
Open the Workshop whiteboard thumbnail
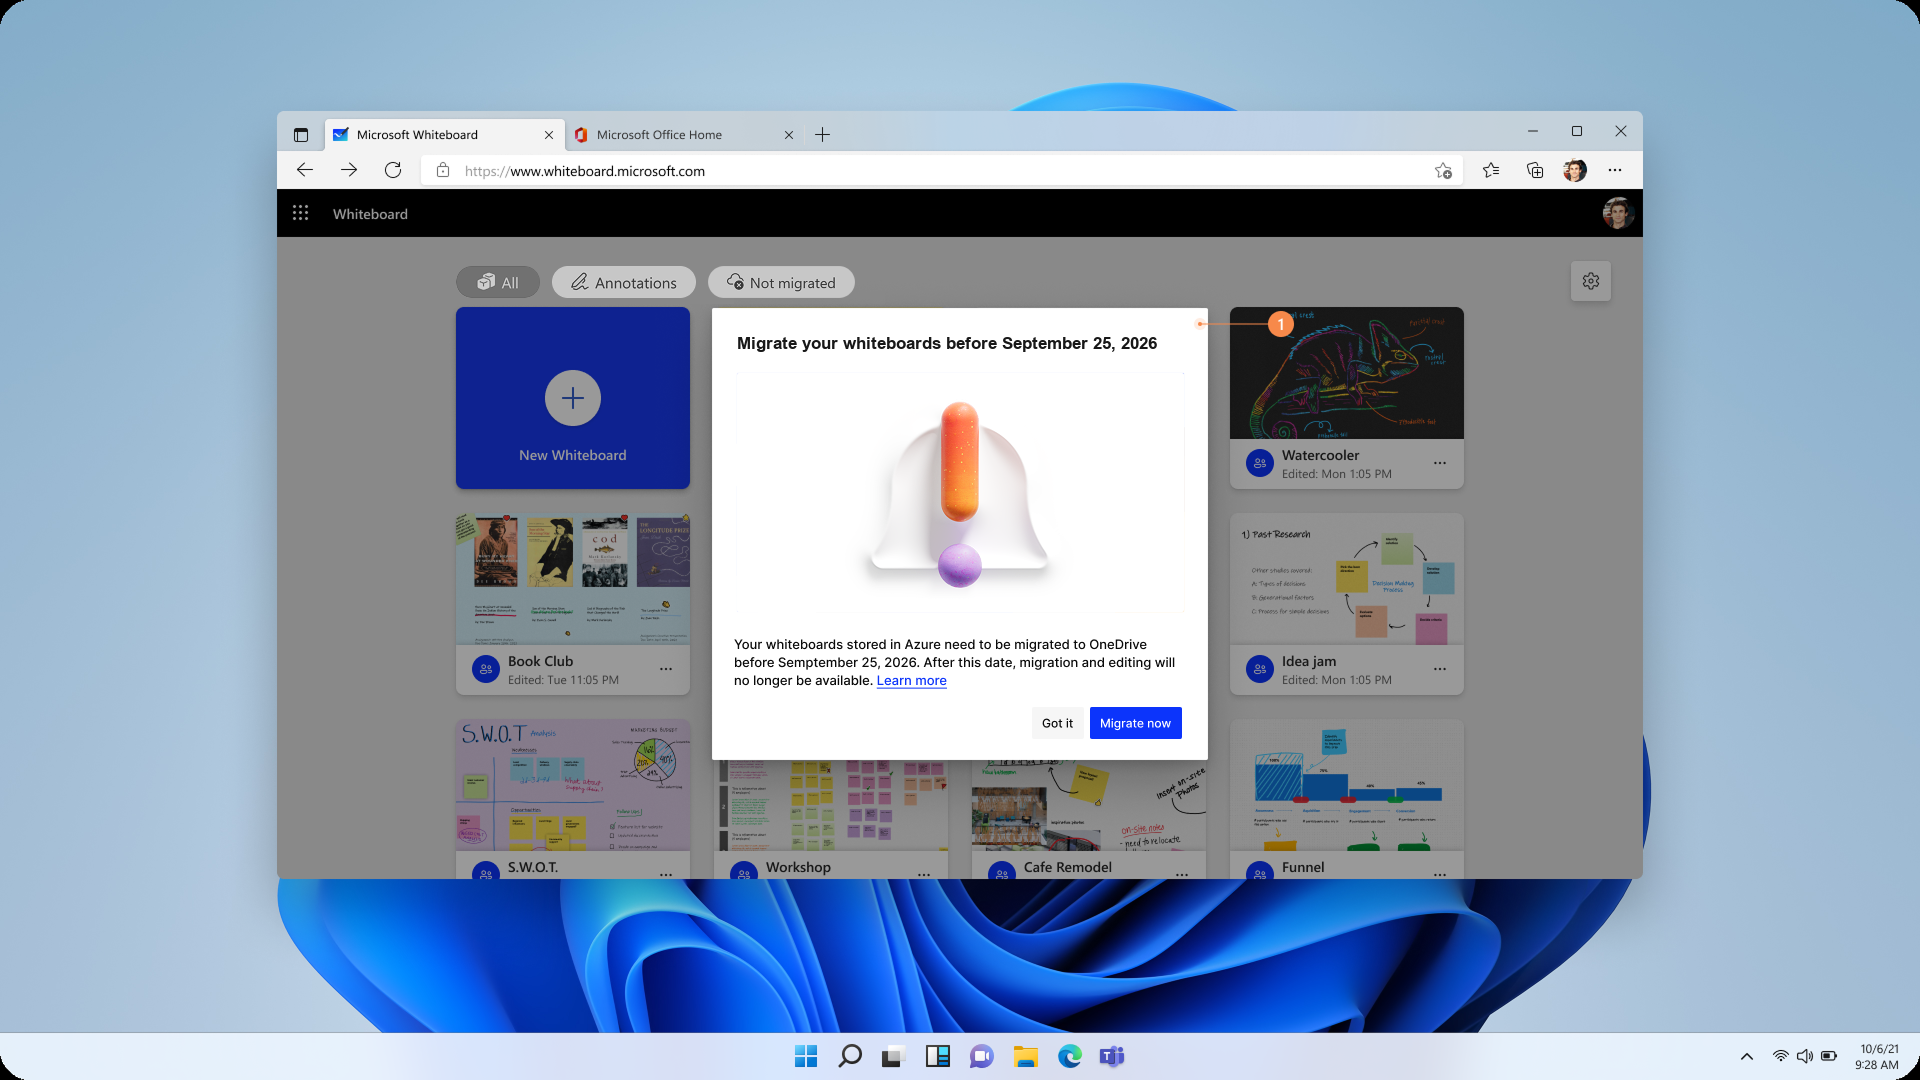(831, 805)
